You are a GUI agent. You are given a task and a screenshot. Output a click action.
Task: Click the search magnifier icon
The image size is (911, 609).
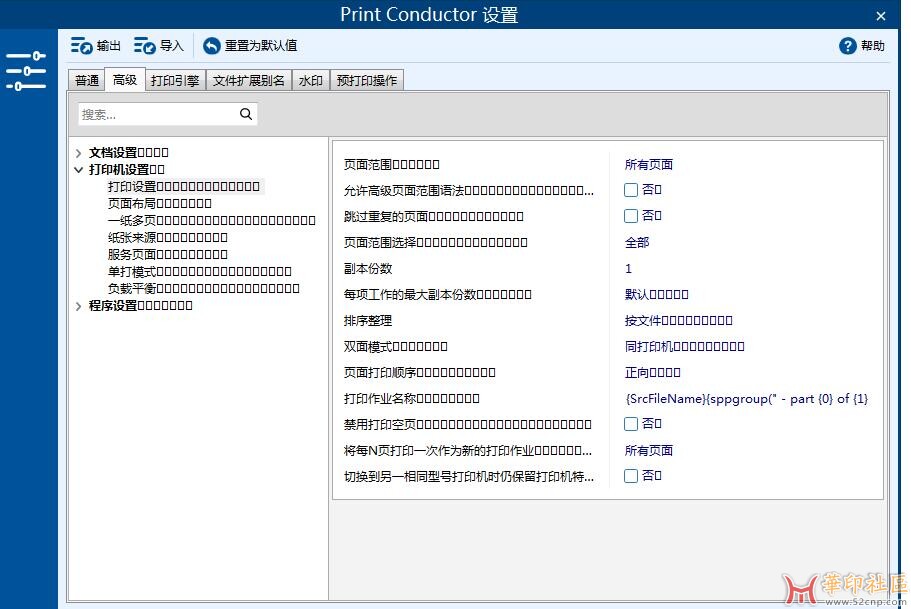246,114
